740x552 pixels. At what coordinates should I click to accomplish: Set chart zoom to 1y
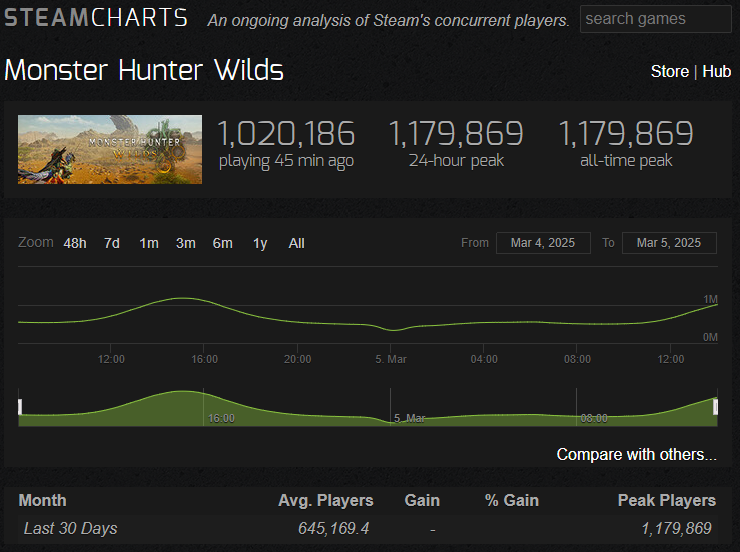click(260, 243)
